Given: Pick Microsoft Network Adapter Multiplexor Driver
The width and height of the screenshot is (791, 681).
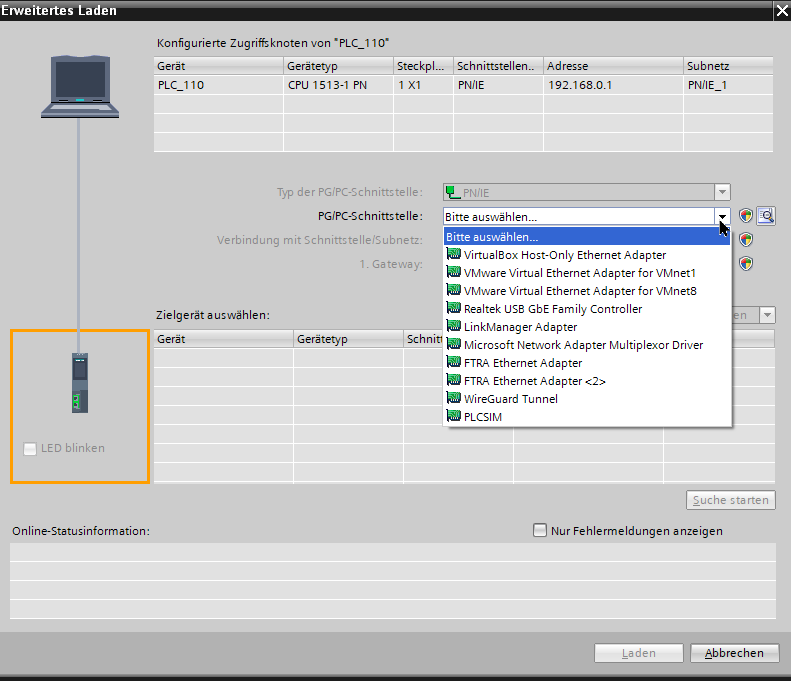Looking at the screenshot, I should (583, 345).
